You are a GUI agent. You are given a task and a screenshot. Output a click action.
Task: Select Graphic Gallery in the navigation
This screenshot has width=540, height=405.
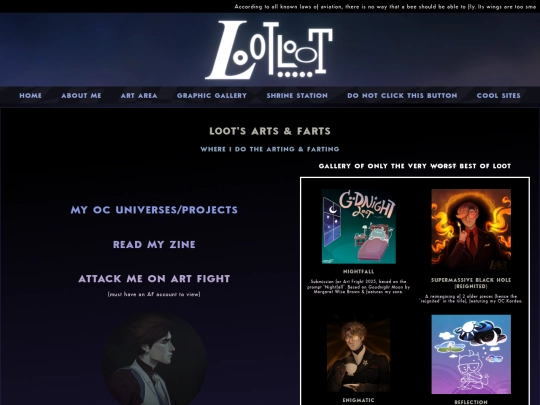(212, 96)
